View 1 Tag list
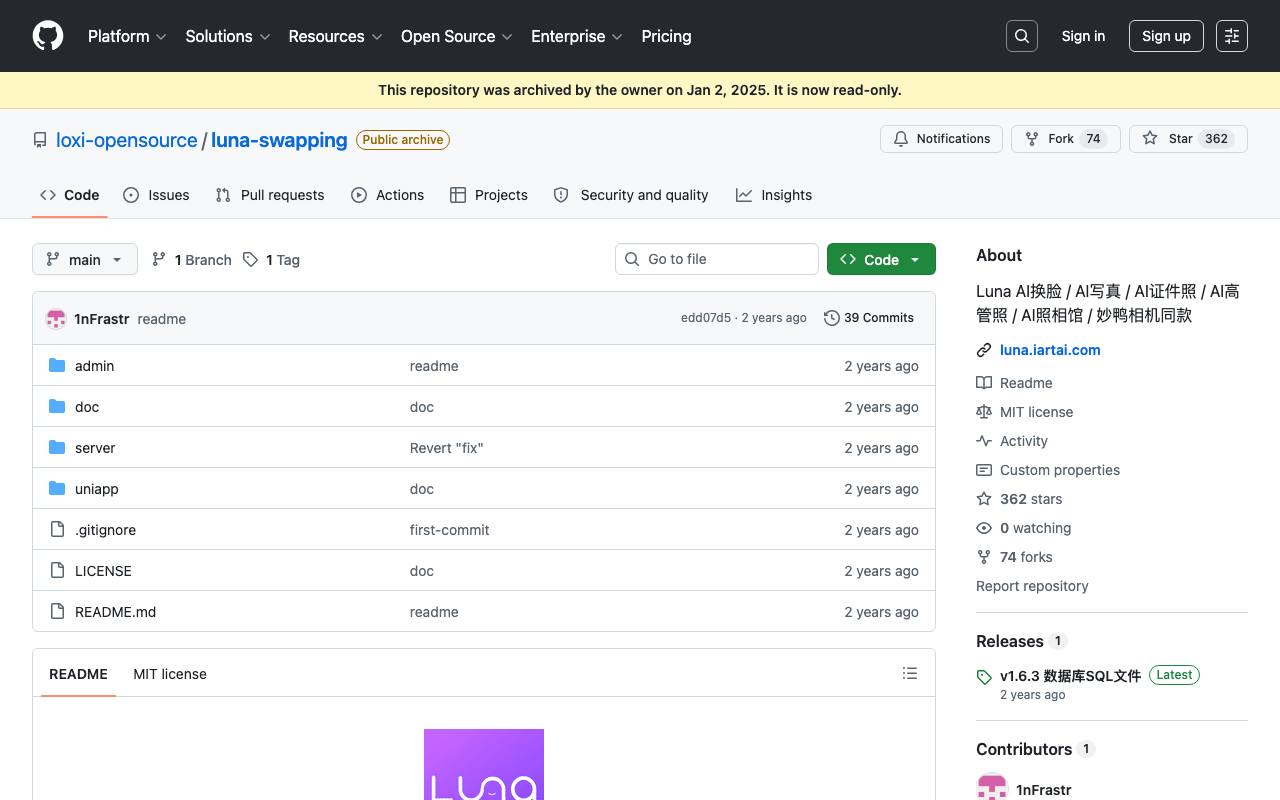Image resolution: width=1280 pixels, height=800 pixels. click(x=272, y=260)
